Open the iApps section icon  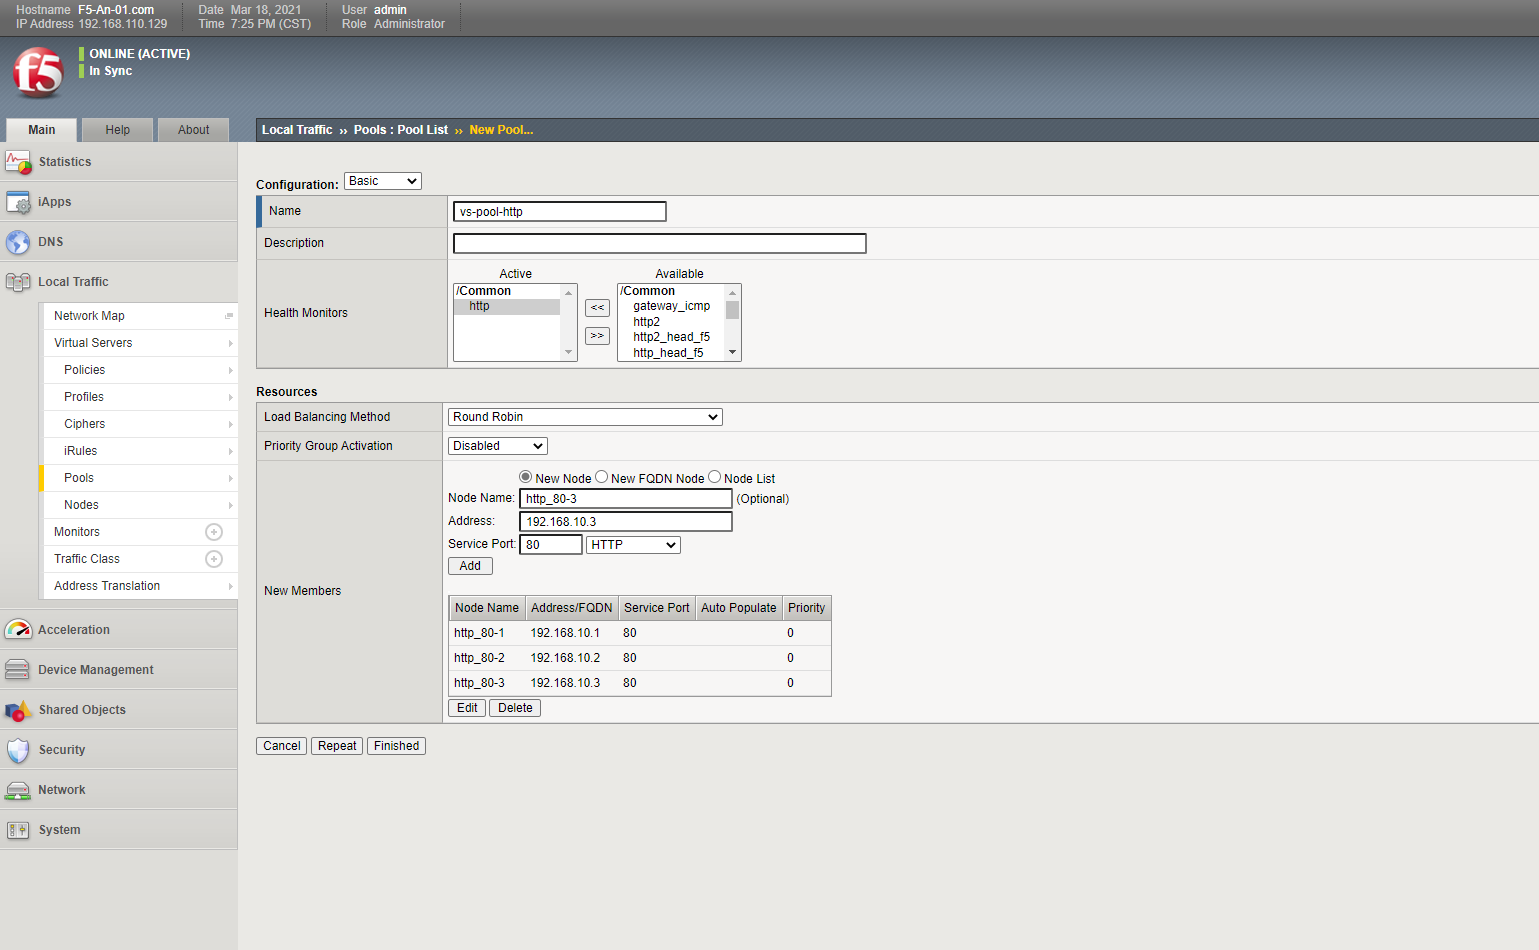(18, 202)
